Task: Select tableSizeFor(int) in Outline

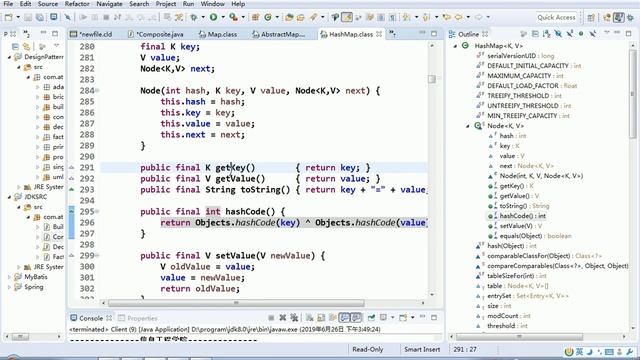Action: [518, 276]
